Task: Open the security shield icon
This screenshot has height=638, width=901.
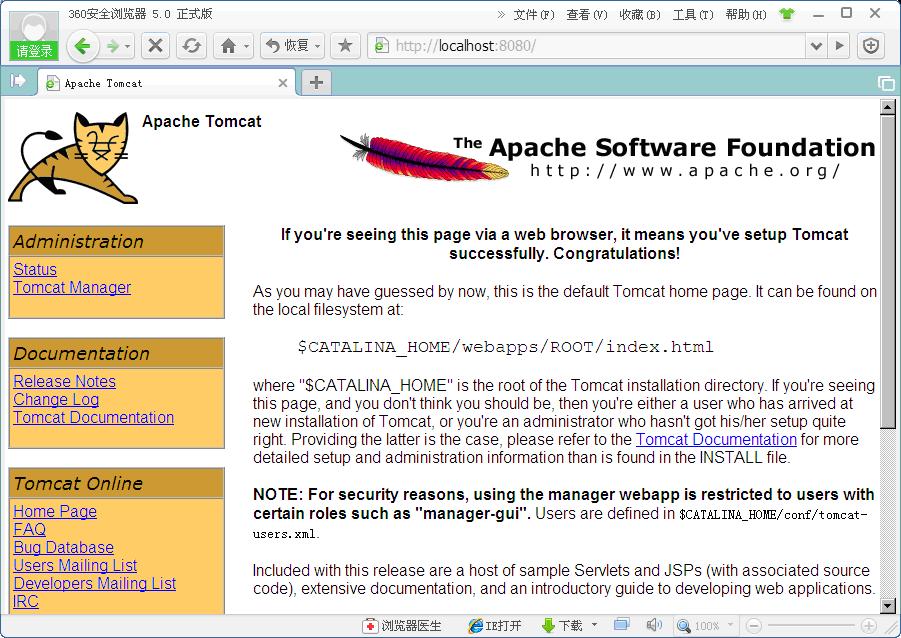Action: pos(871,46)
